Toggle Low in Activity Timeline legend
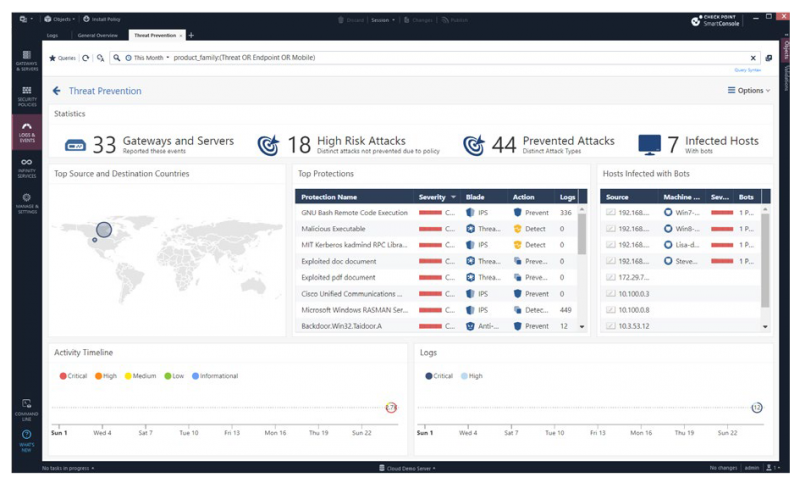This screenshot has height=483, width=800. (x=174, y=376)
